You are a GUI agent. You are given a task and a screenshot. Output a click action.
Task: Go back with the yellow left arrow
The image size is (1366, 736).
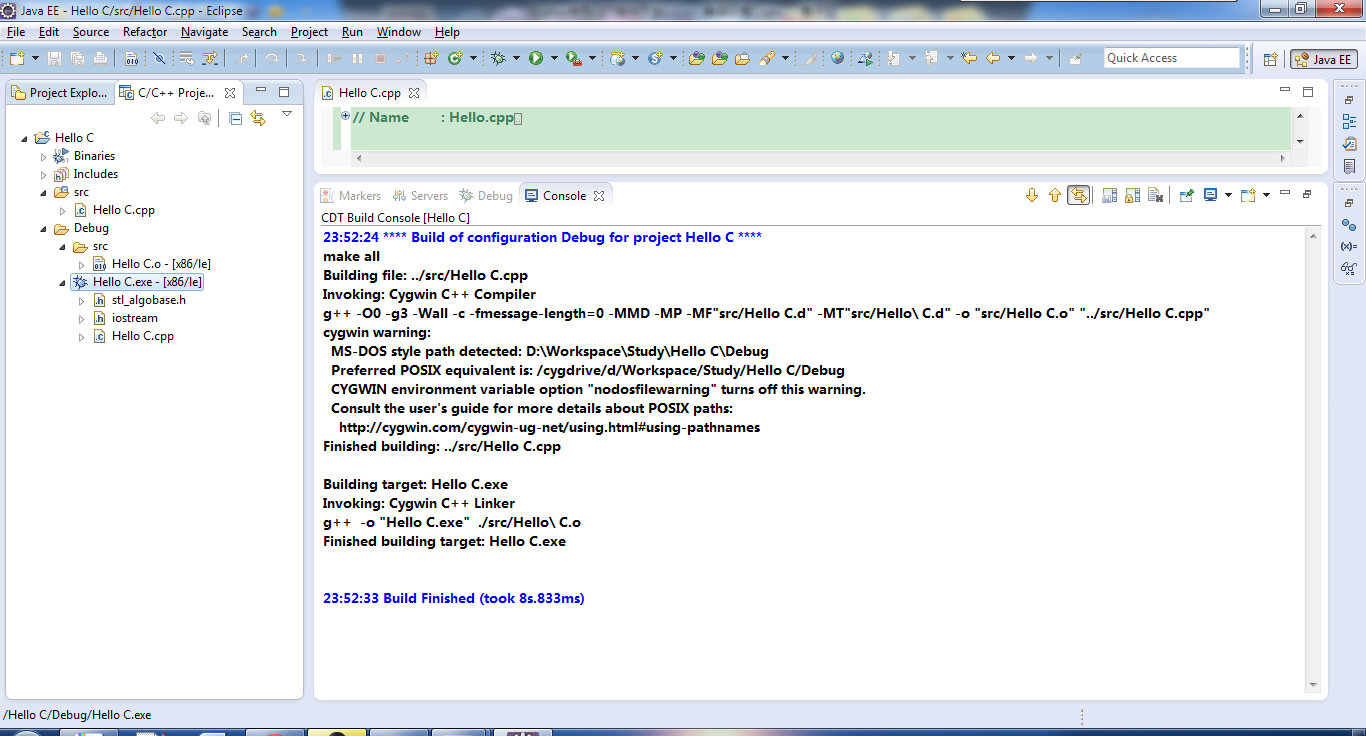pyautogui.click(x=993, y=59)
